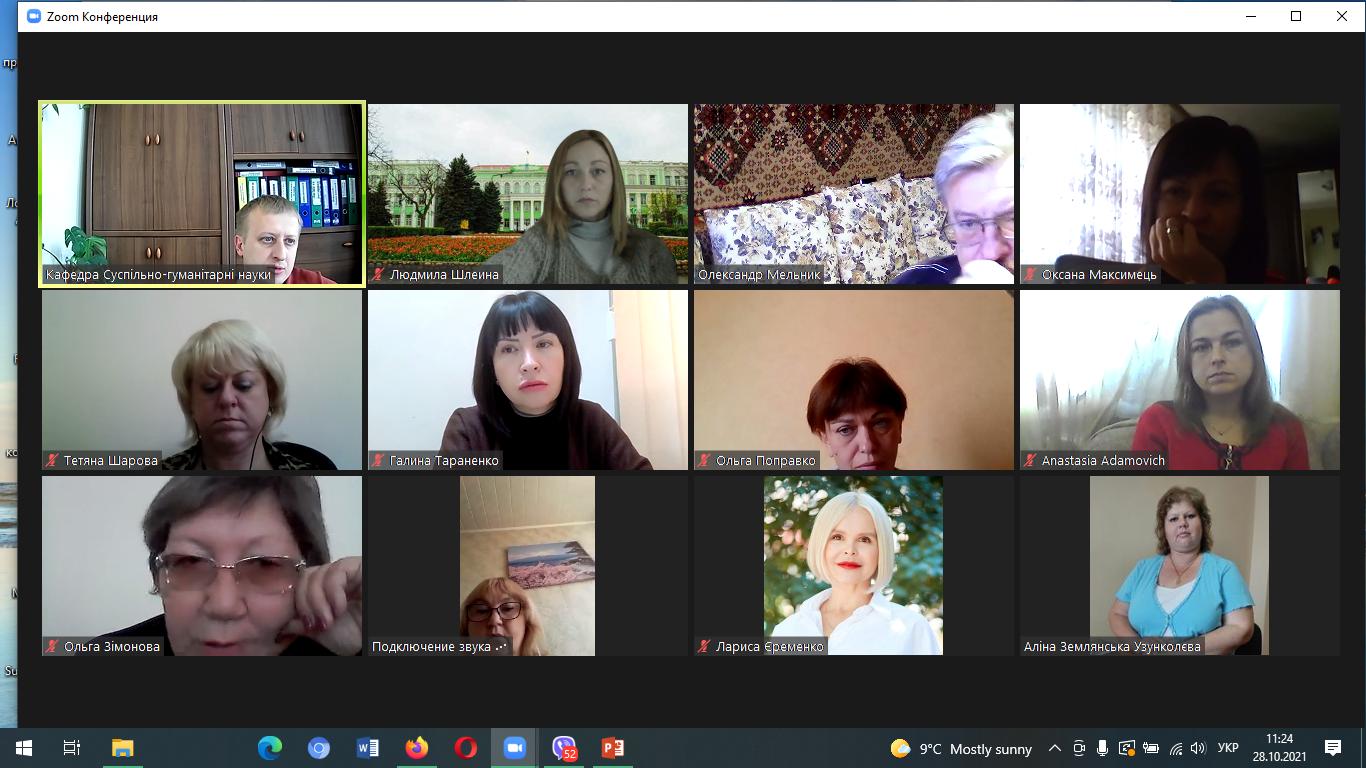The image size is (1366, 768).
Task: Open the Wi-Fi network tray icon
Action: 1176,748
